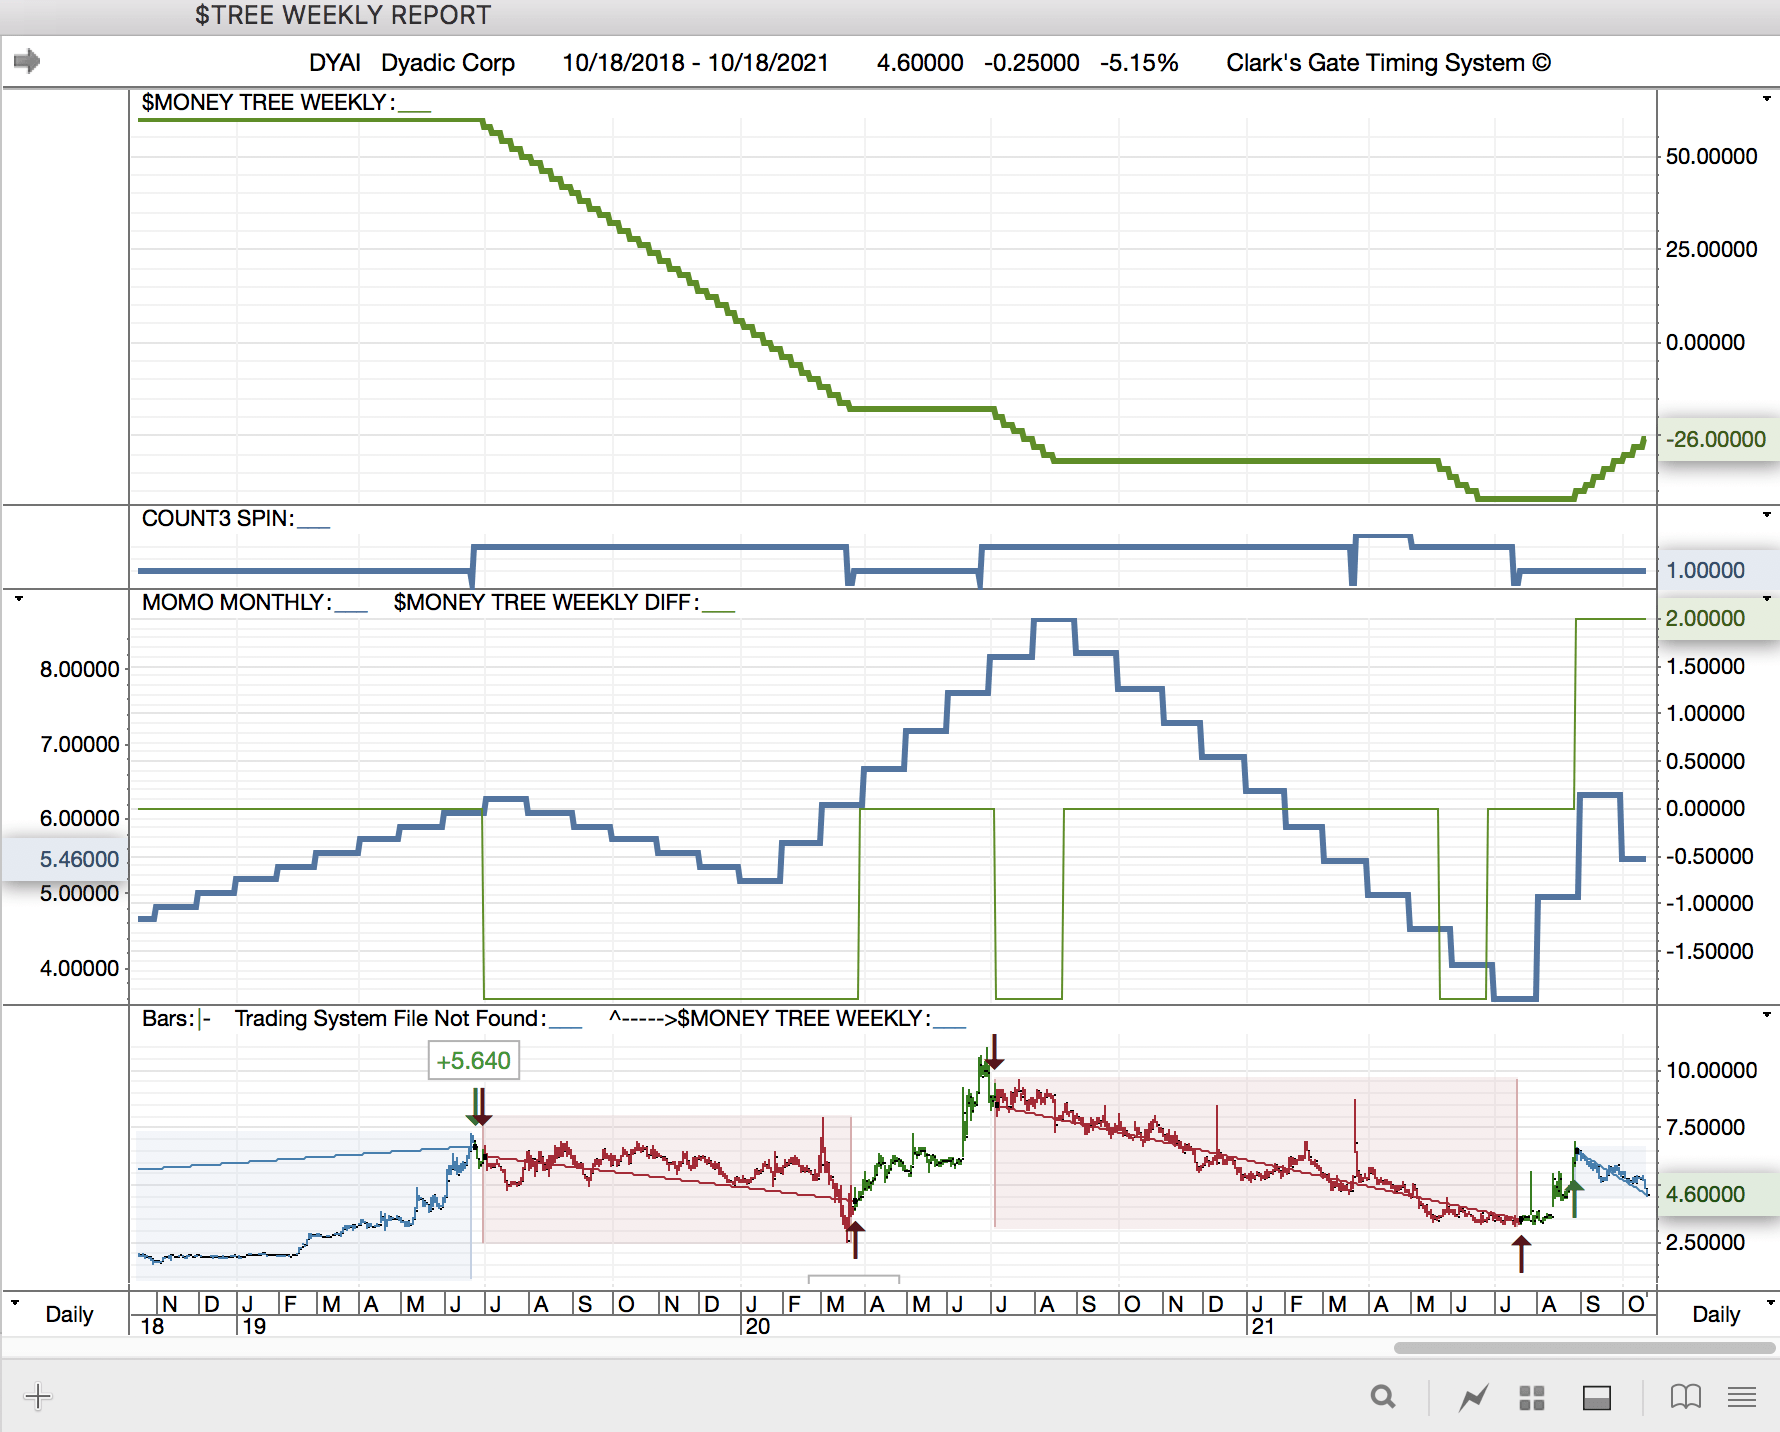Image resolution: width=1780 pixels, height=1432 pixels.
Task: Click the line chart icon in bottom toolbar
Action: pos(1473,1397)
